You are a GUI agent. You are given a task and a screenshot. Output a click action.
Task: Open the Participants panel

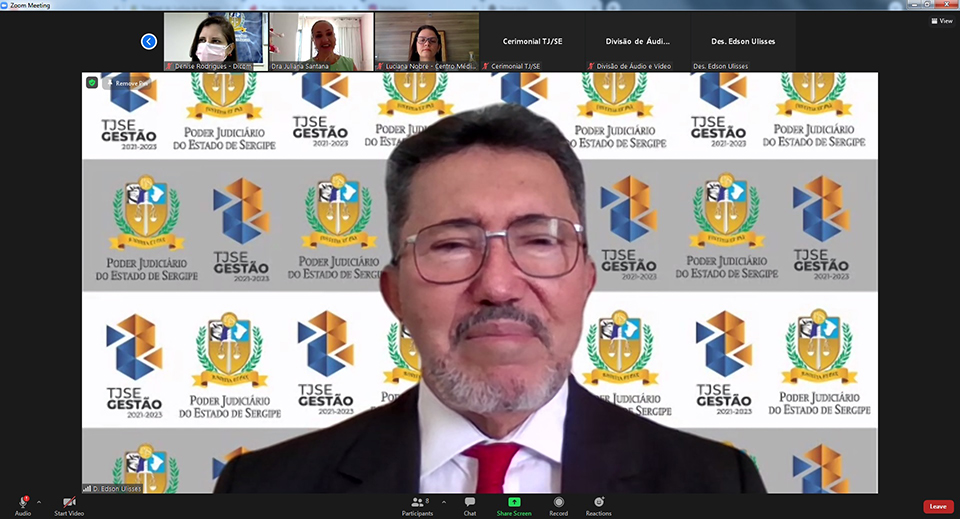coord(417,505)
